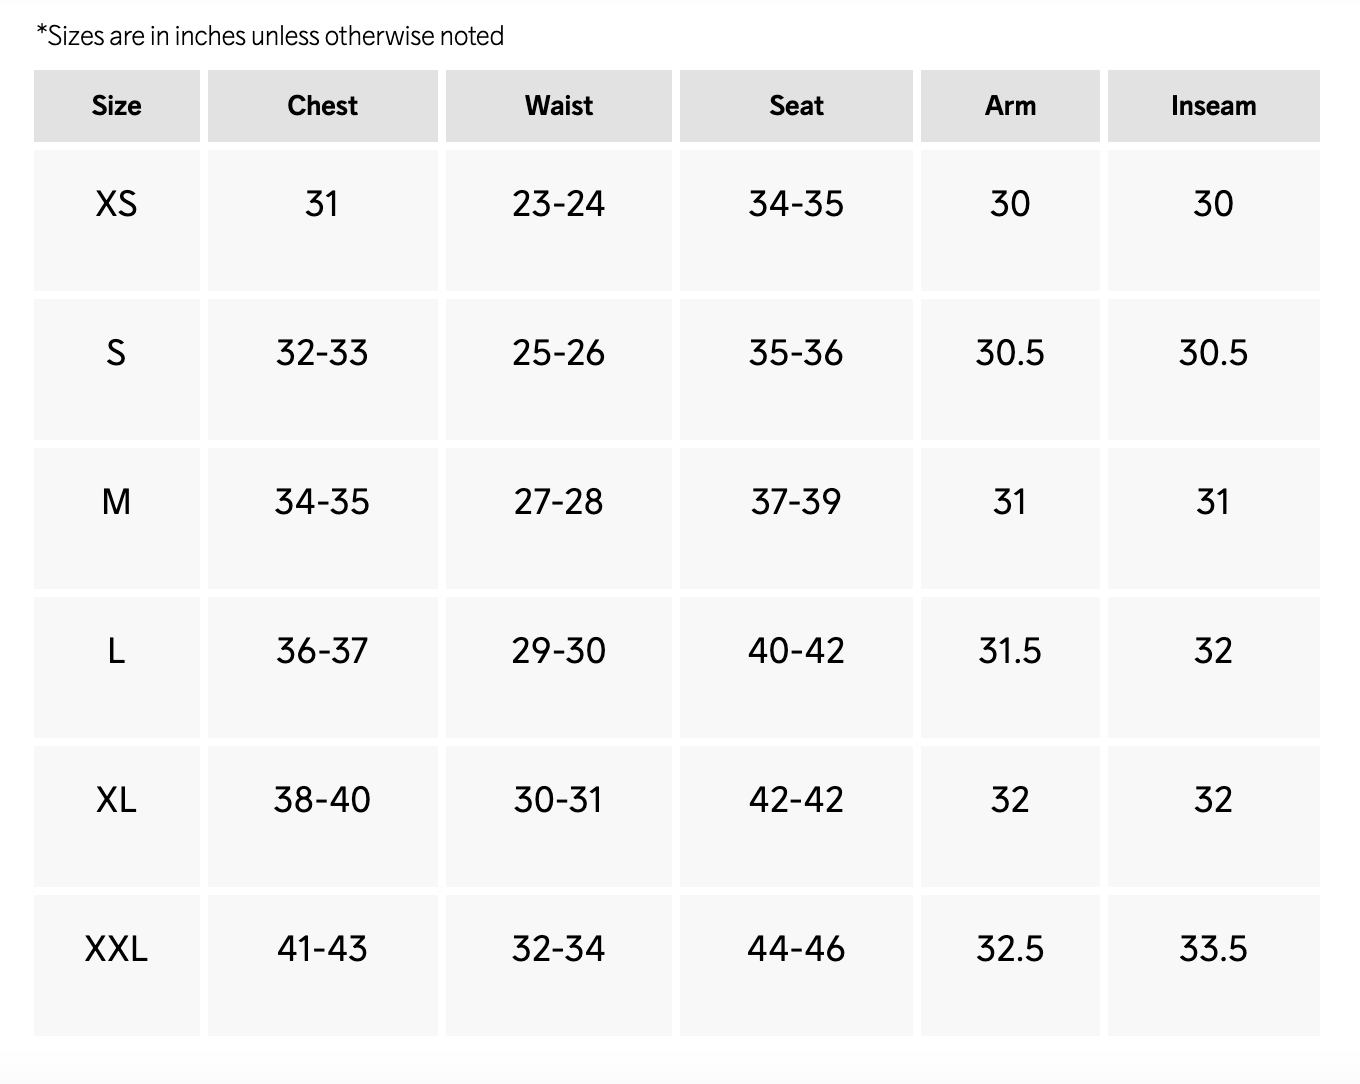
Task: Click the L size row label
Action: (116, 651)
